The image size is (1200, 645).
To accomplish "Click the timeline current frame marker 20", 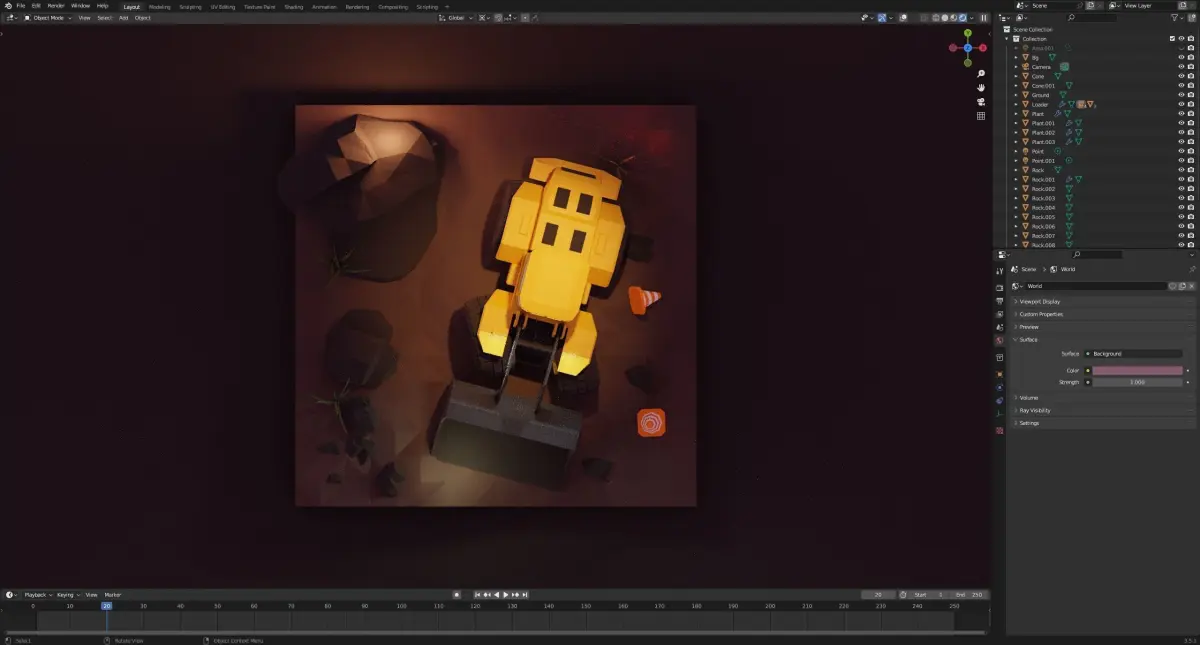I will 106,605.
